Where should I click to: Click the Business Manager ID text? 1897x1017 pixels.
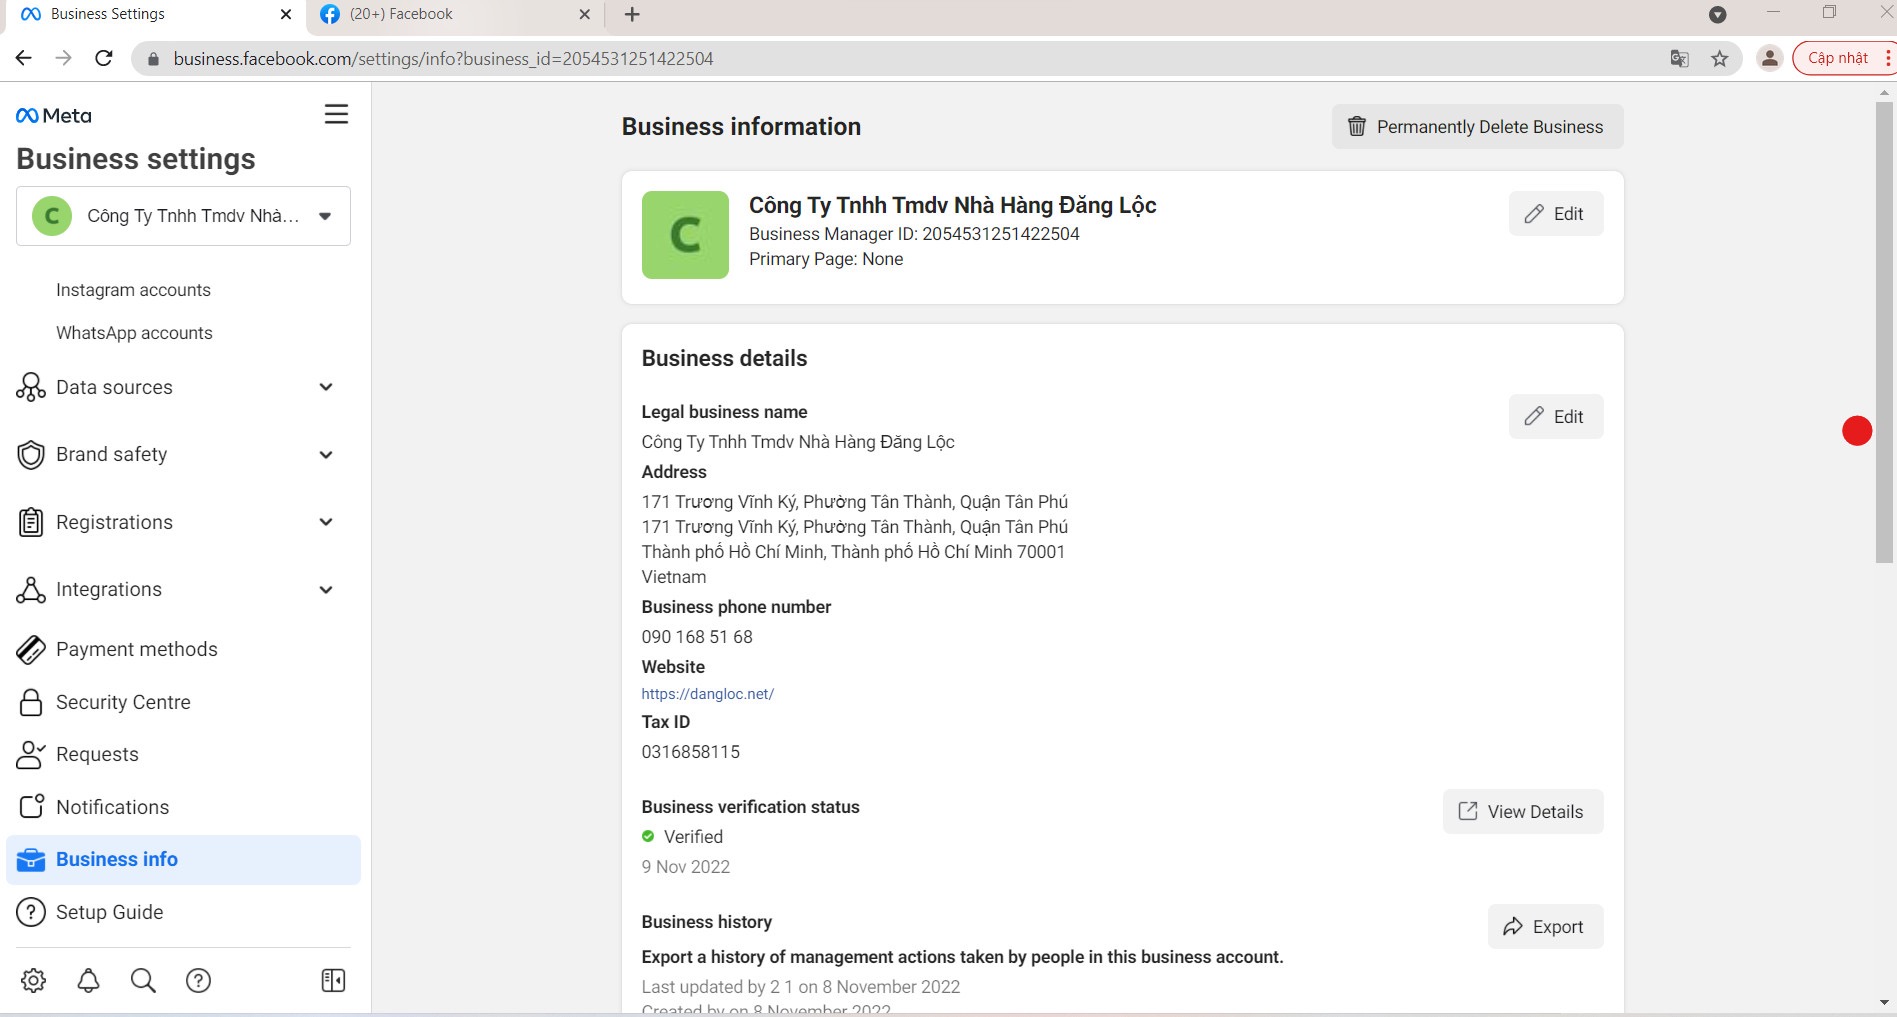(x=914, y=234)
